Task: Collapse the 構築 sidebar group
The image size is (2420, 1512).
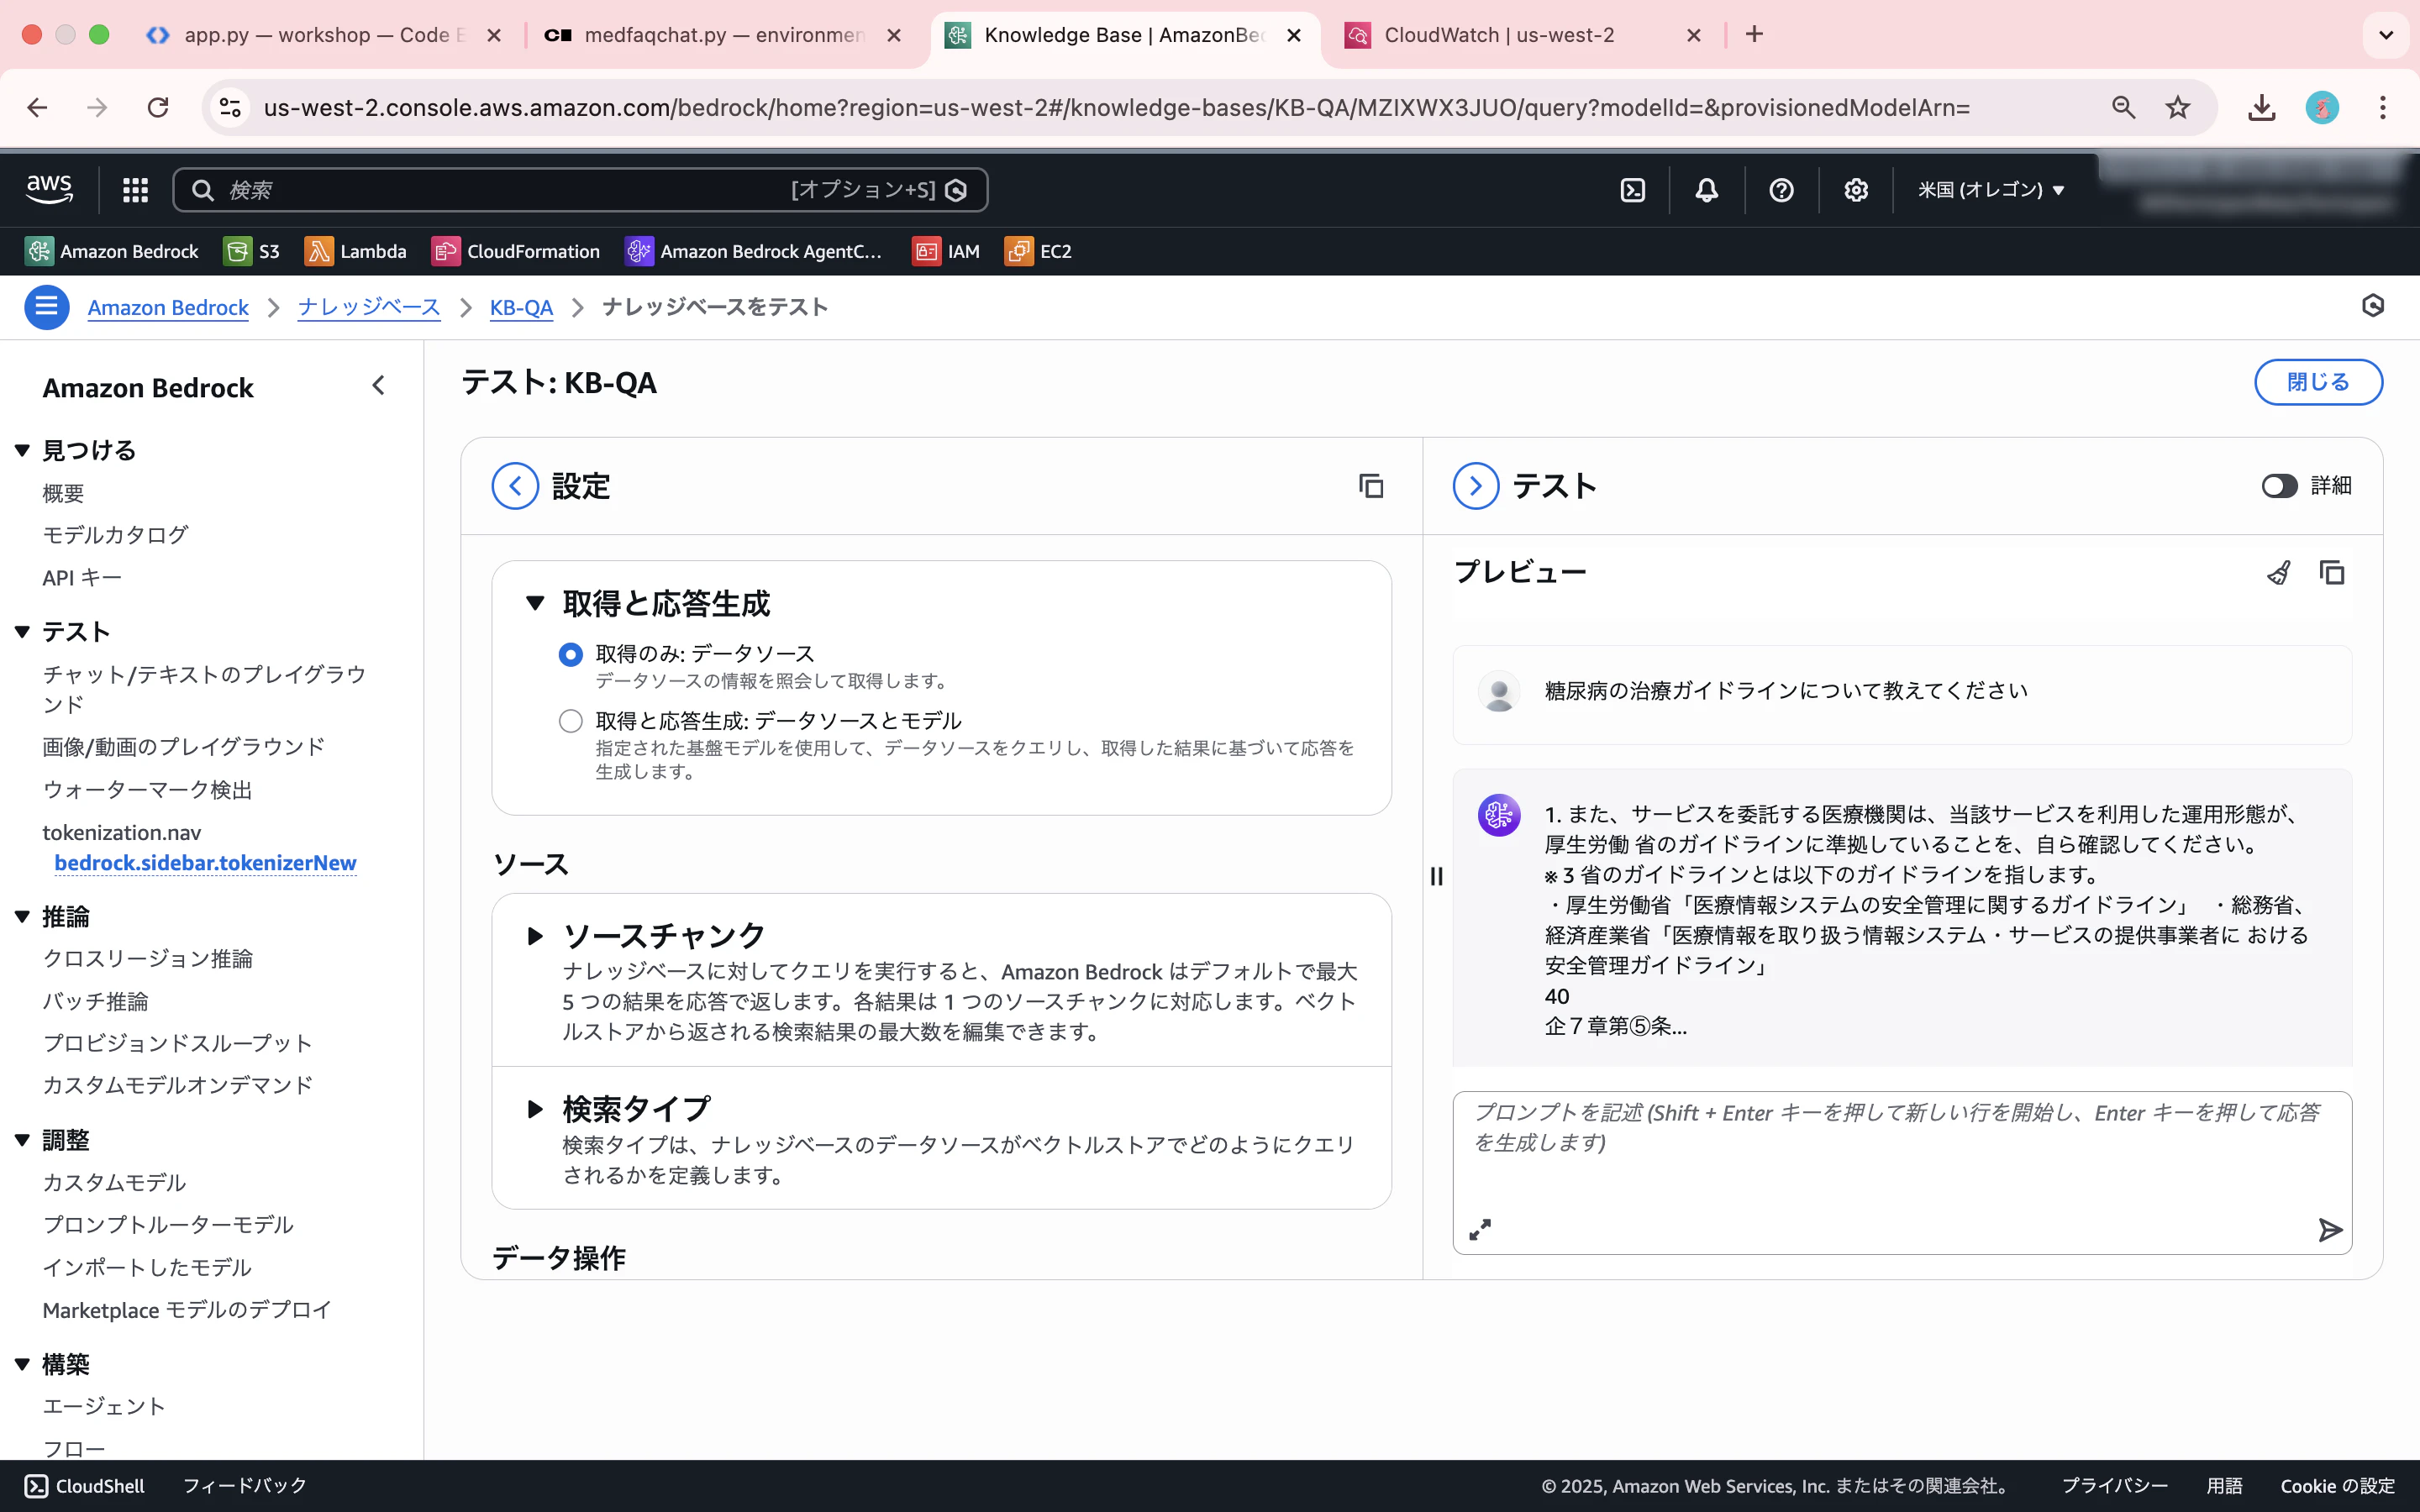Action: [x=22, y=1365]
